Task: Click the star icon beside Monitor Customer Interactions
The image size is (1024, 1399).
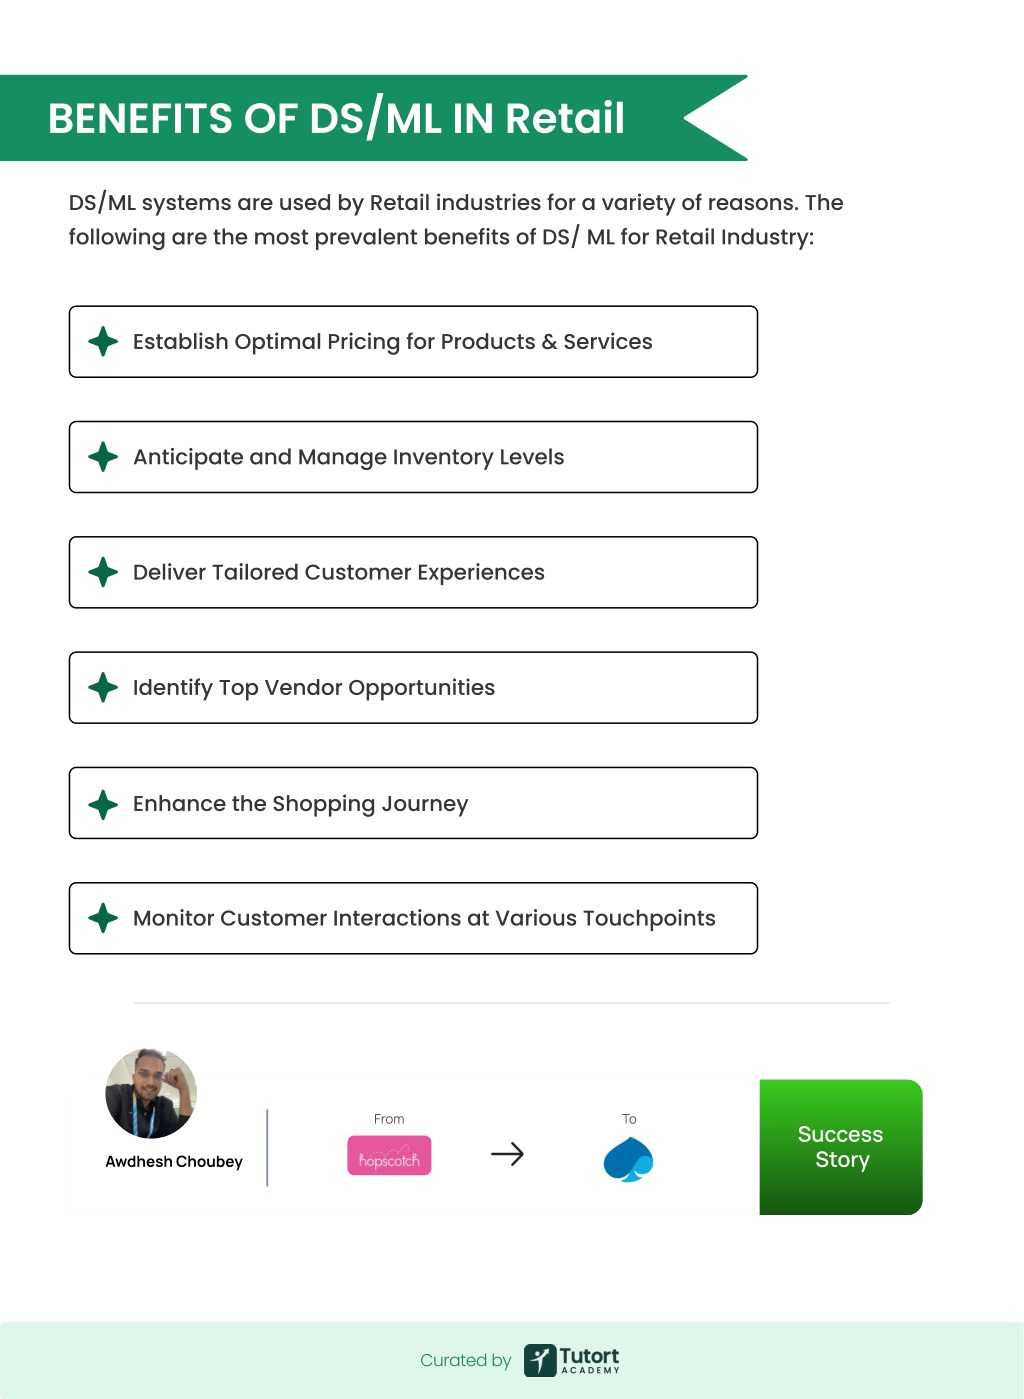Action: point(103,918)
